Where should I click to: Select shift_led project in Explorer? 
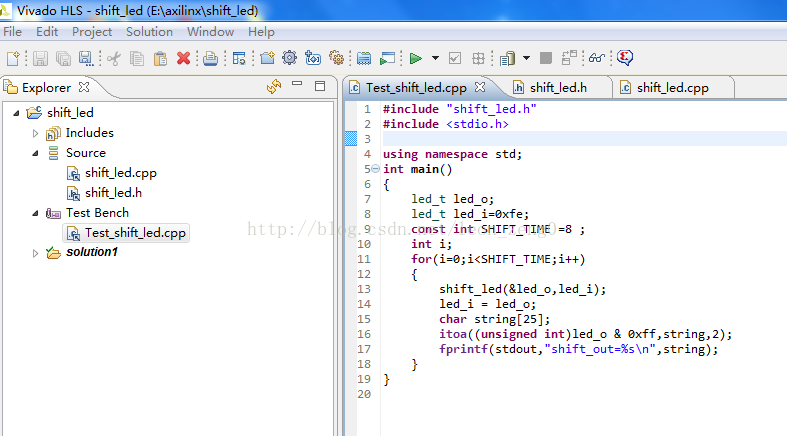70,113
